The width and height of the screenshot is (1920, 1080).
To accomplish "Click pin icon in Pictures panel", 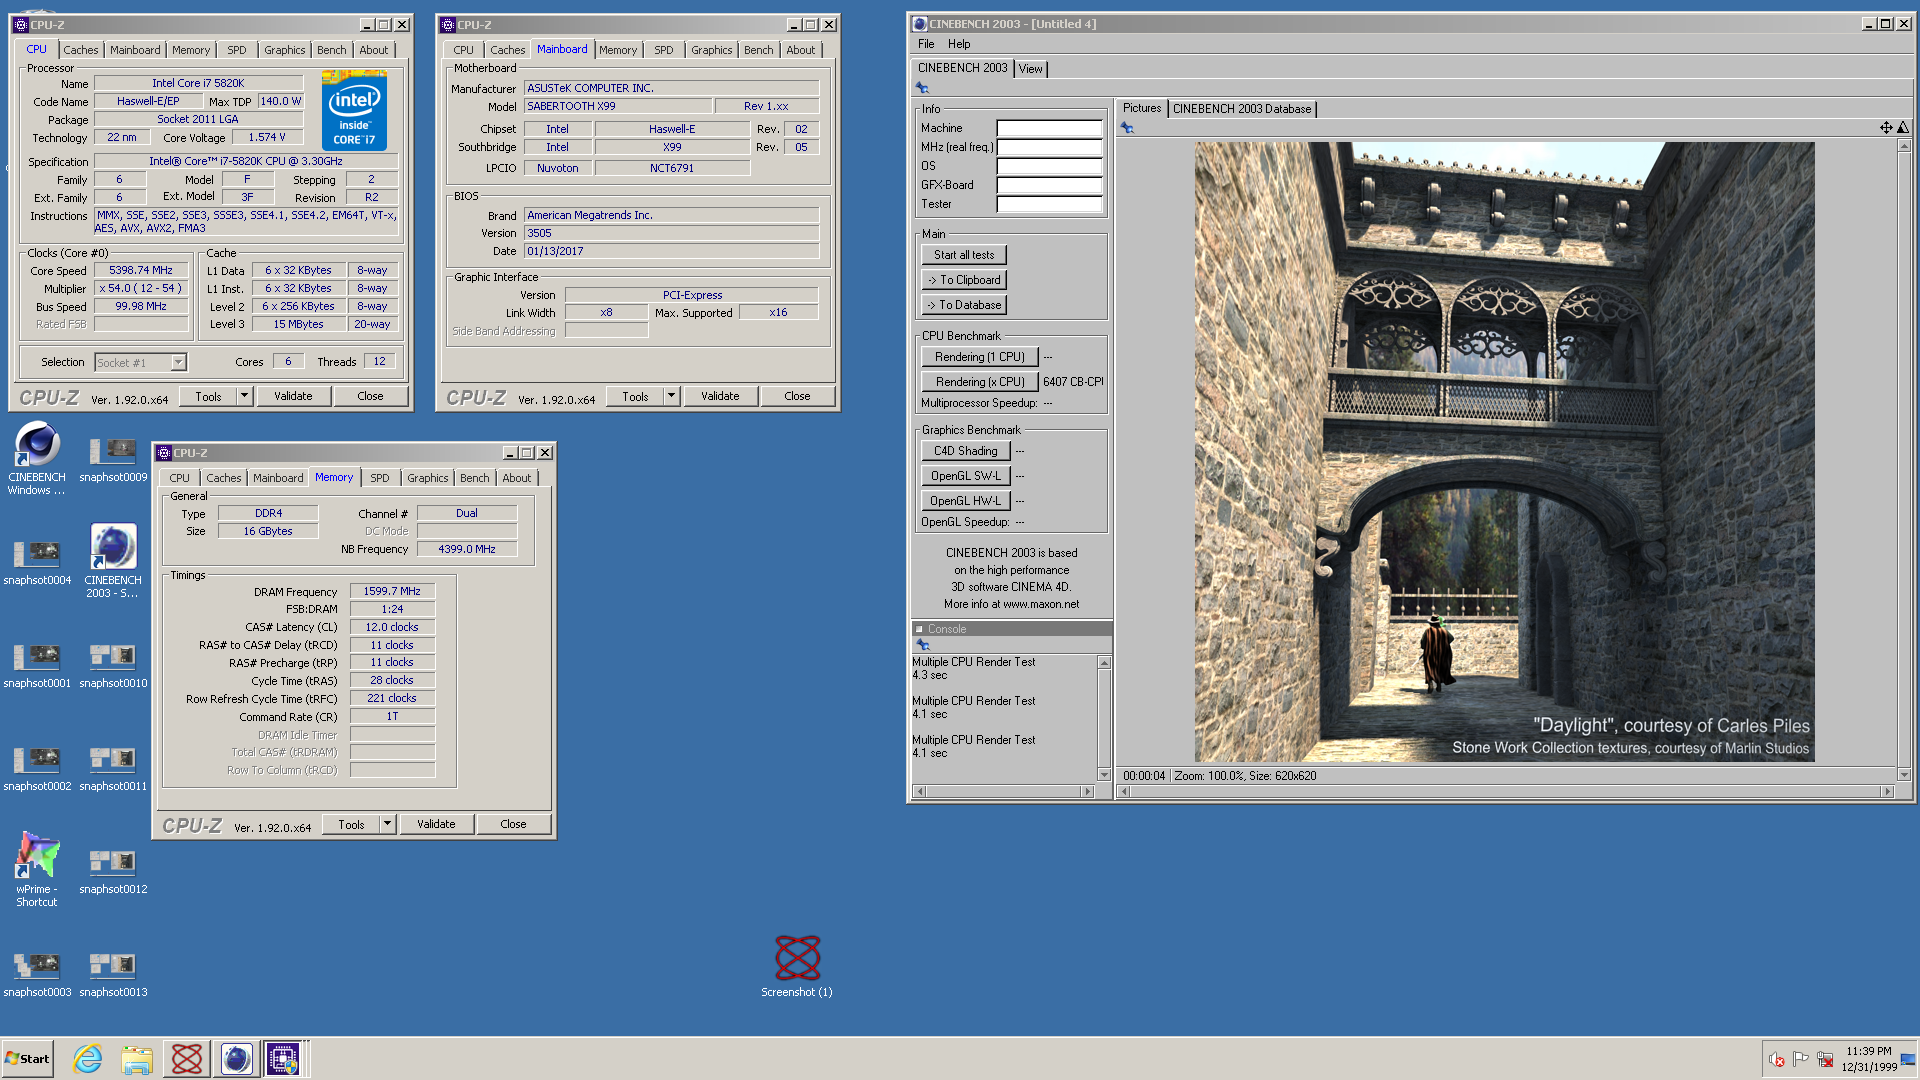I will pos(1127,127).
